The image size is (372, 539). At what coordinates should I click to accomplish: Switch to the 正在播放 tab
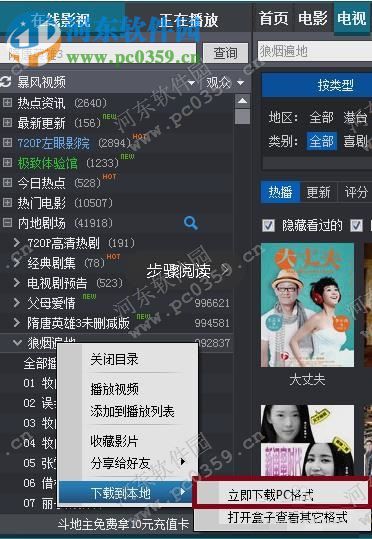coord(188,20)
